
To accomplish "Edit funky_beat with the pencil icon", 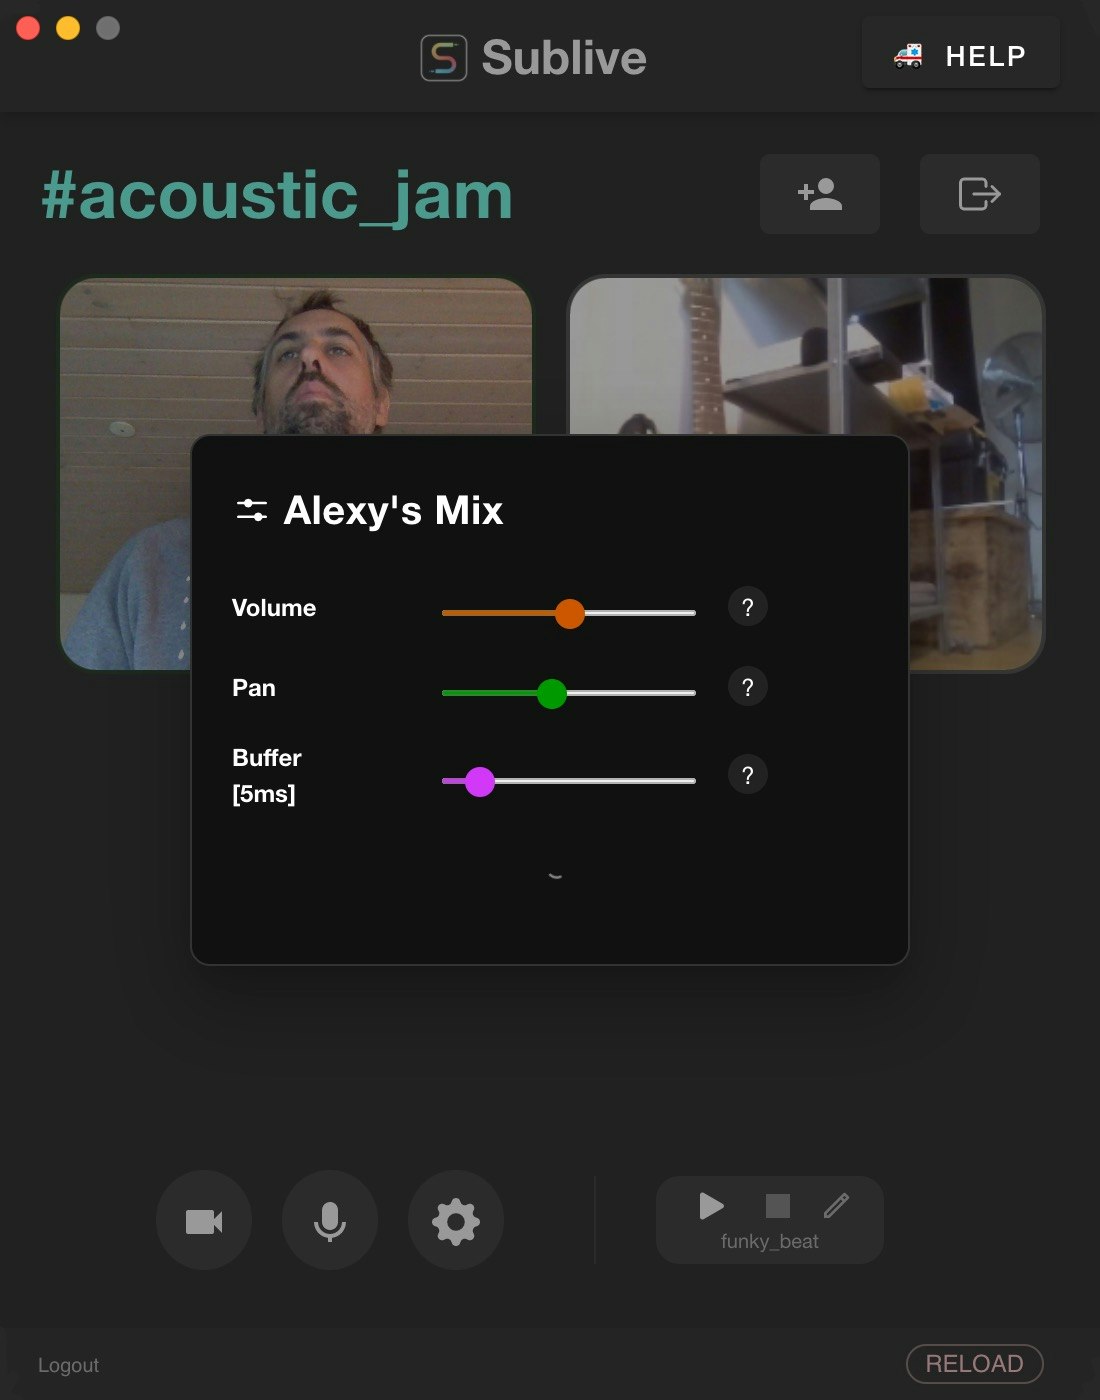I will pos(836,1206).
